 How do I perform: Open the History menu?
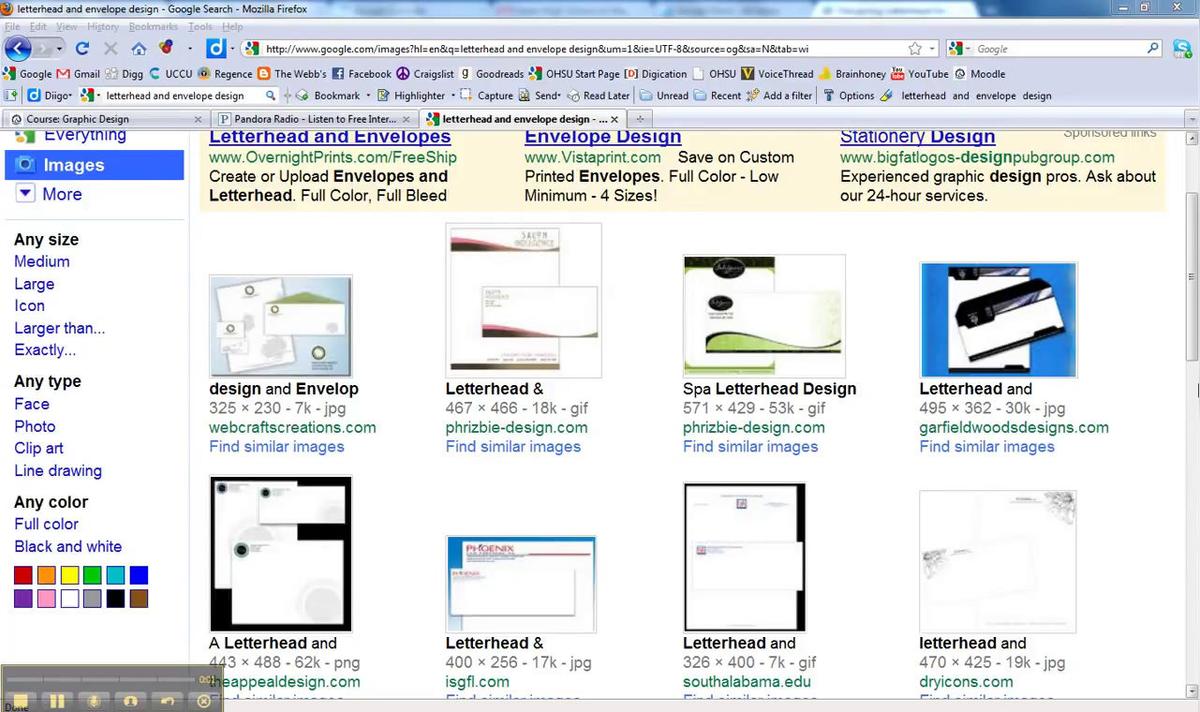pos(103,26)
